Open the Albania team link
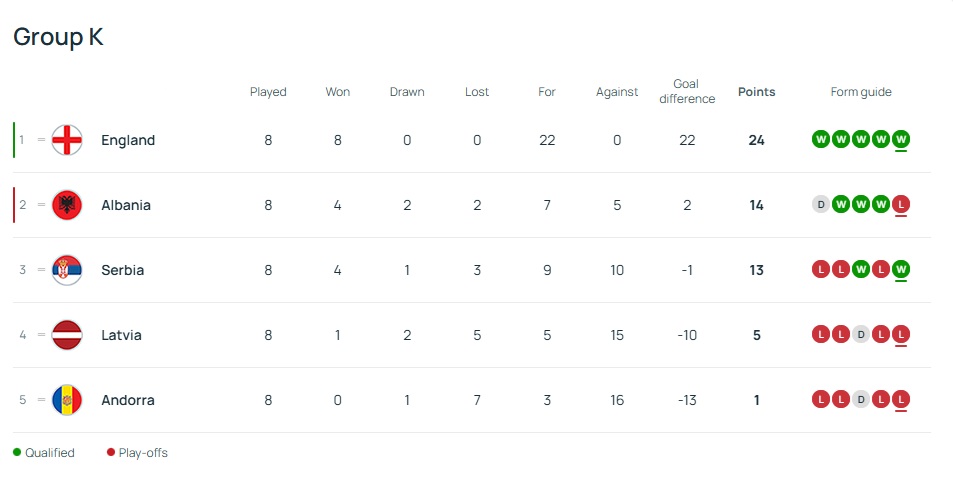 126,205
